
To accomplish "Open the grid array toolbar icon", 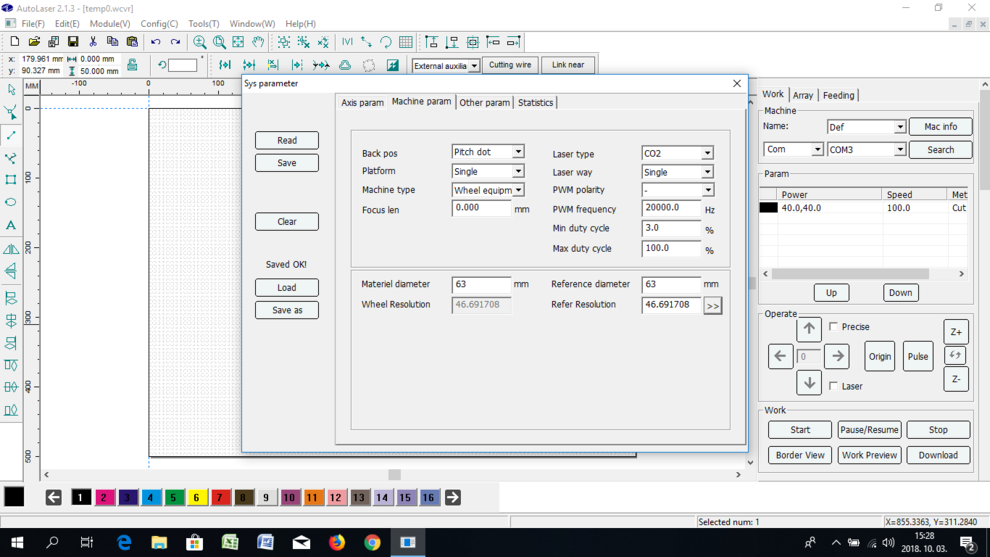I will click(405, 42).
